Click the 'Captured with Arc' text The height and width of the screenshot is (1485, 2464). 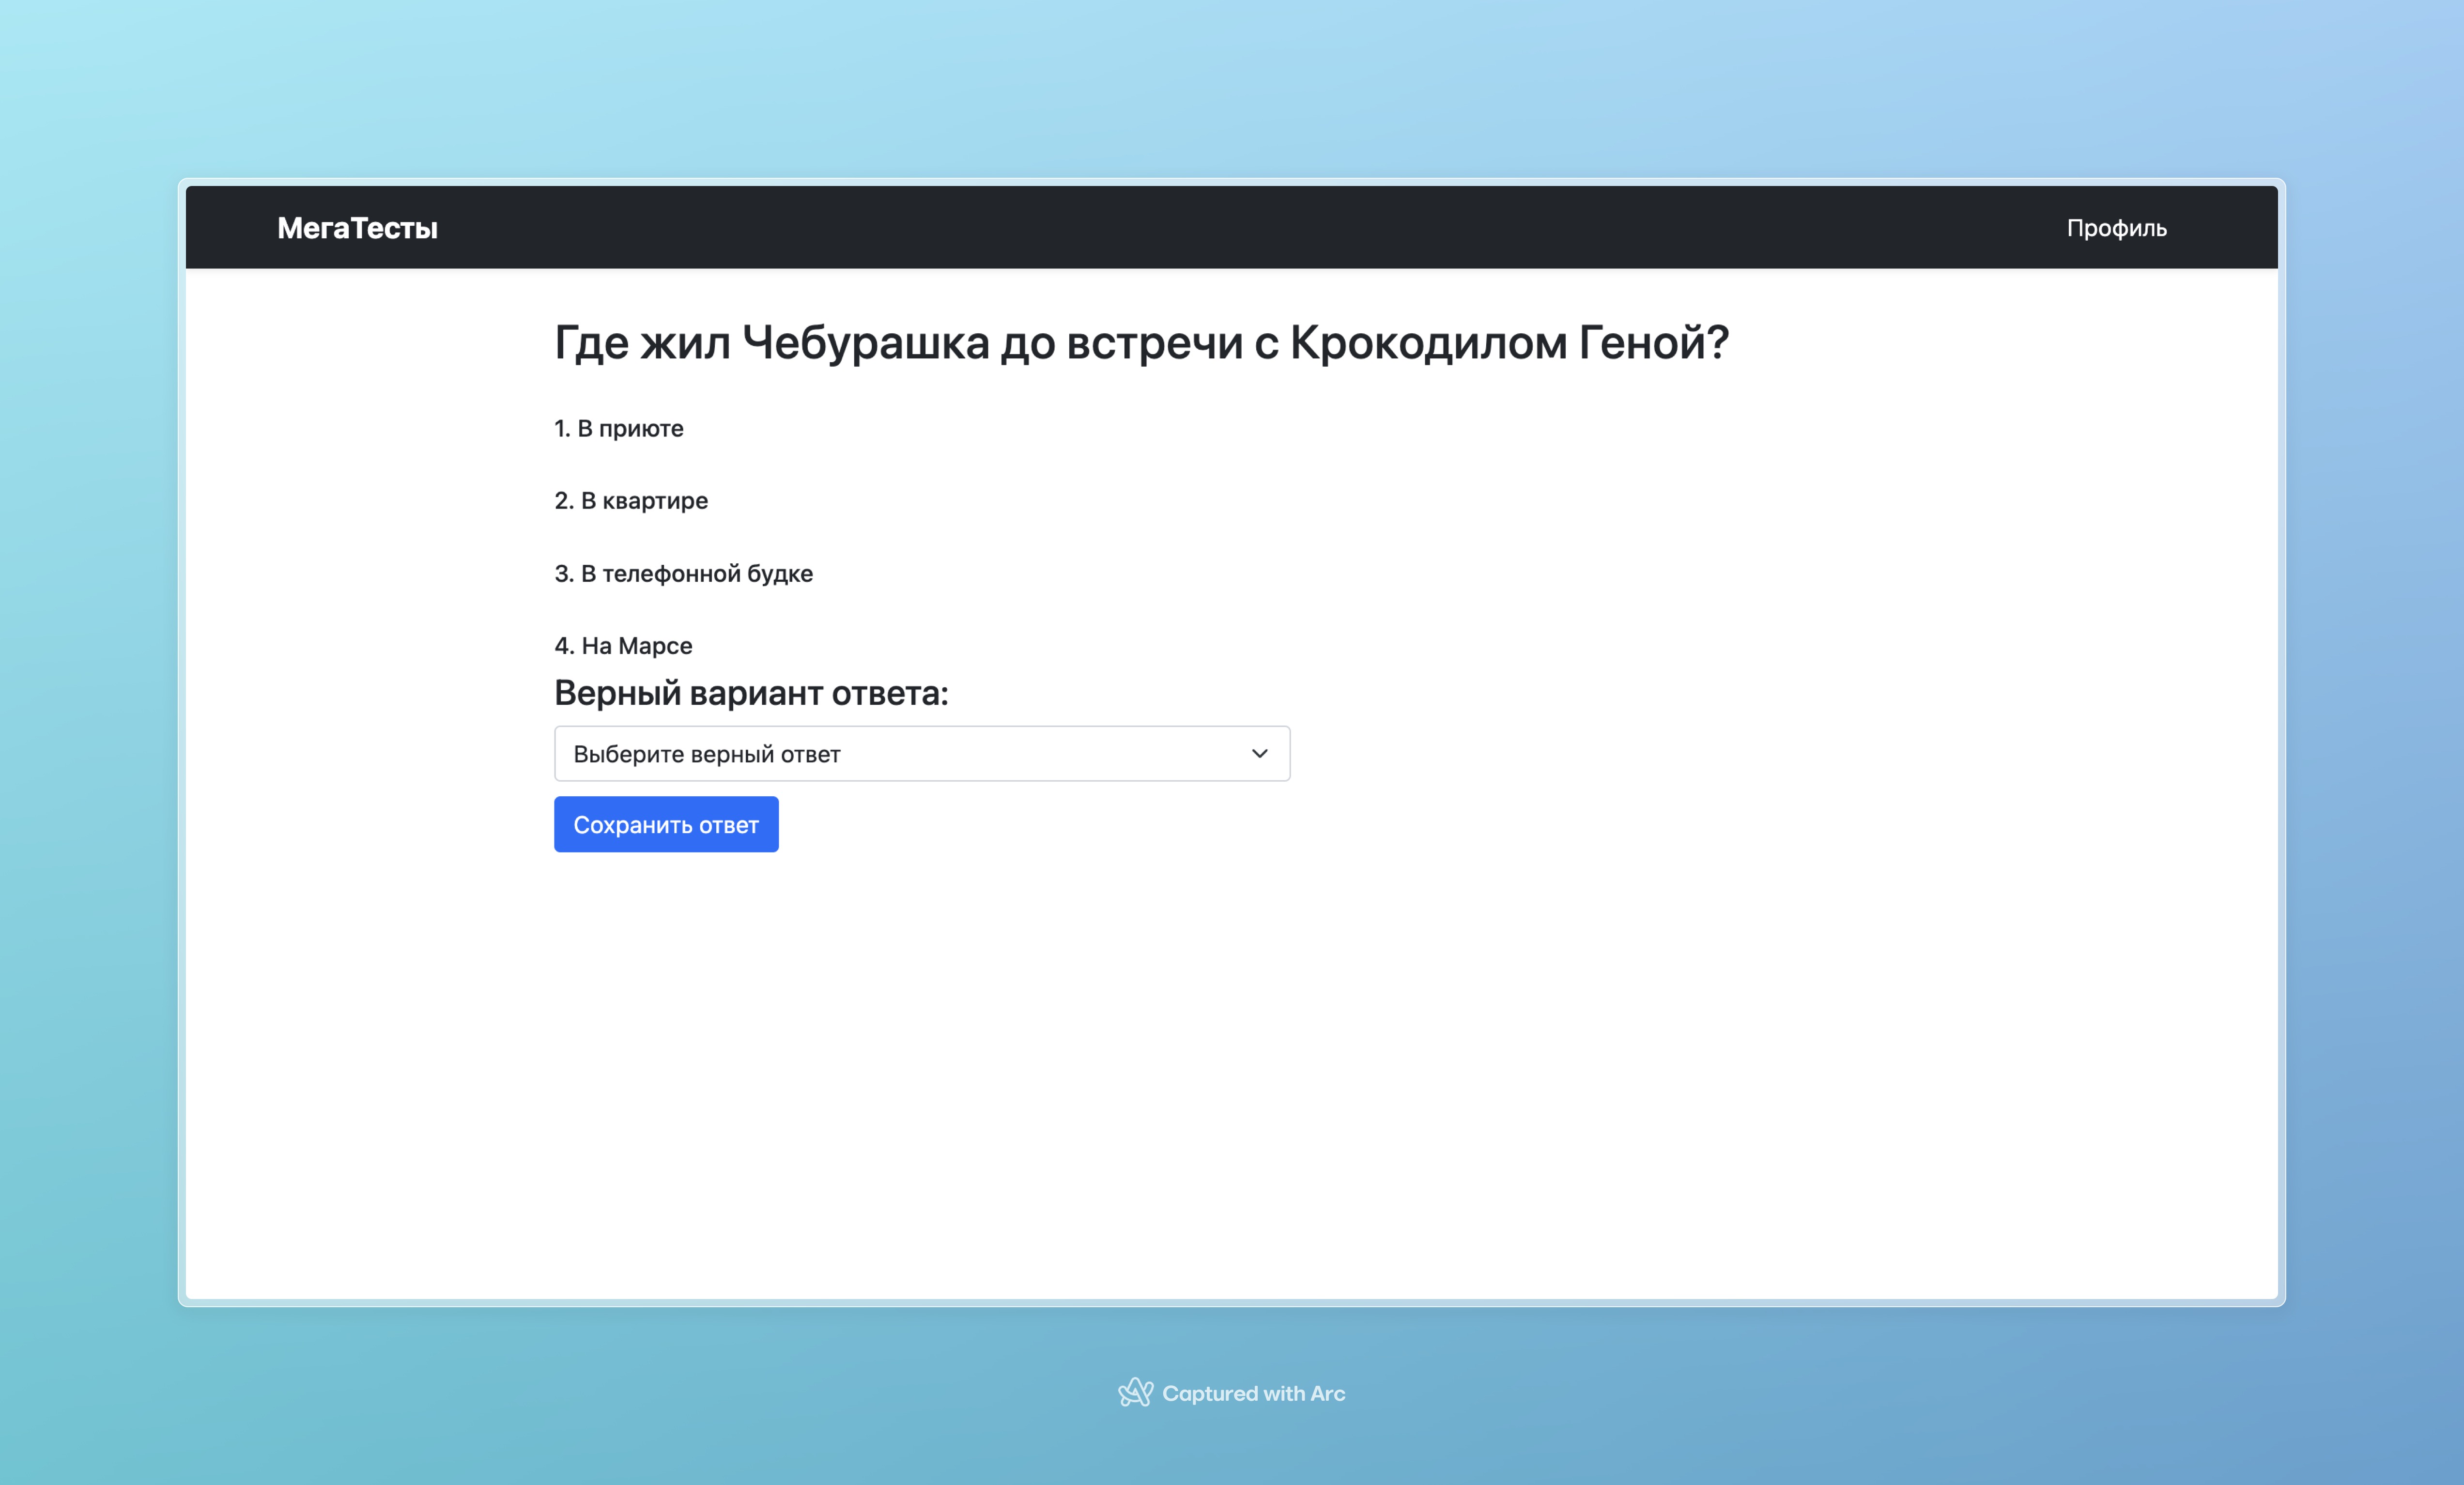(x=1253, y=1393)
